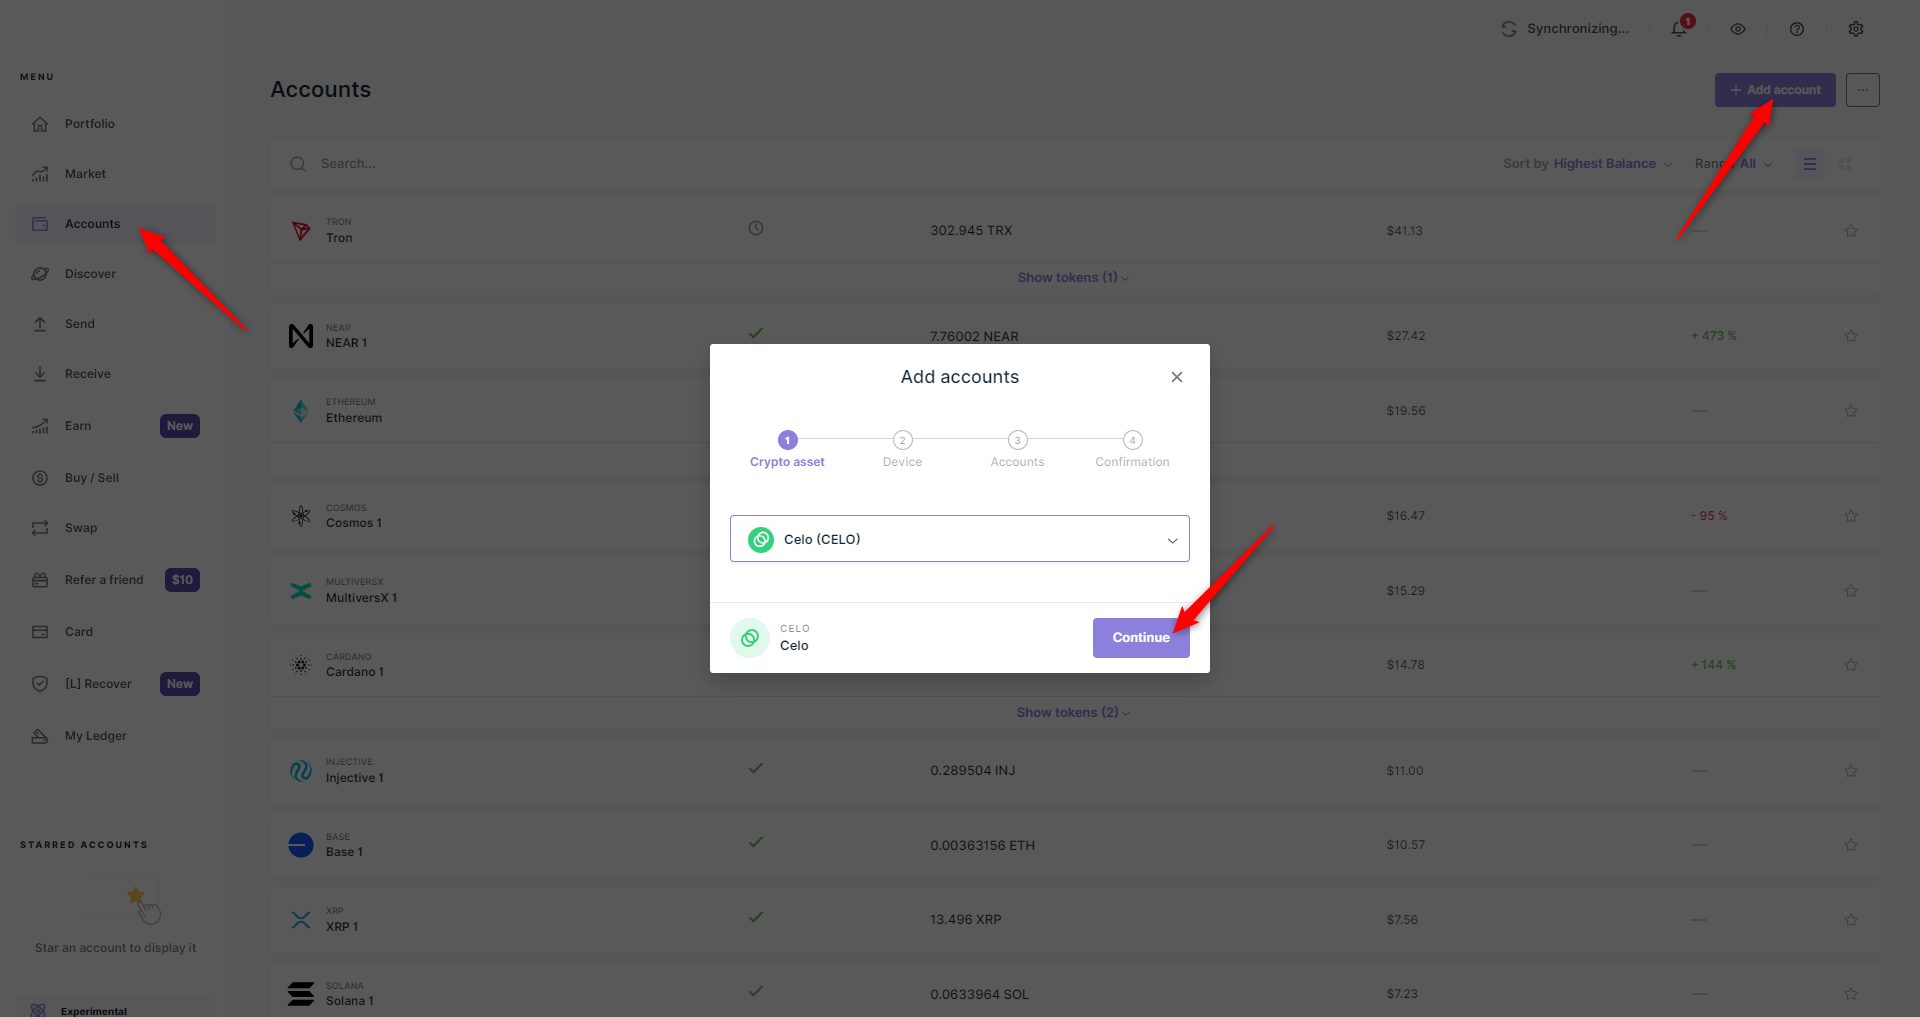Open [L] Recover
1920x1017 pixels.
tap(115, 684)
